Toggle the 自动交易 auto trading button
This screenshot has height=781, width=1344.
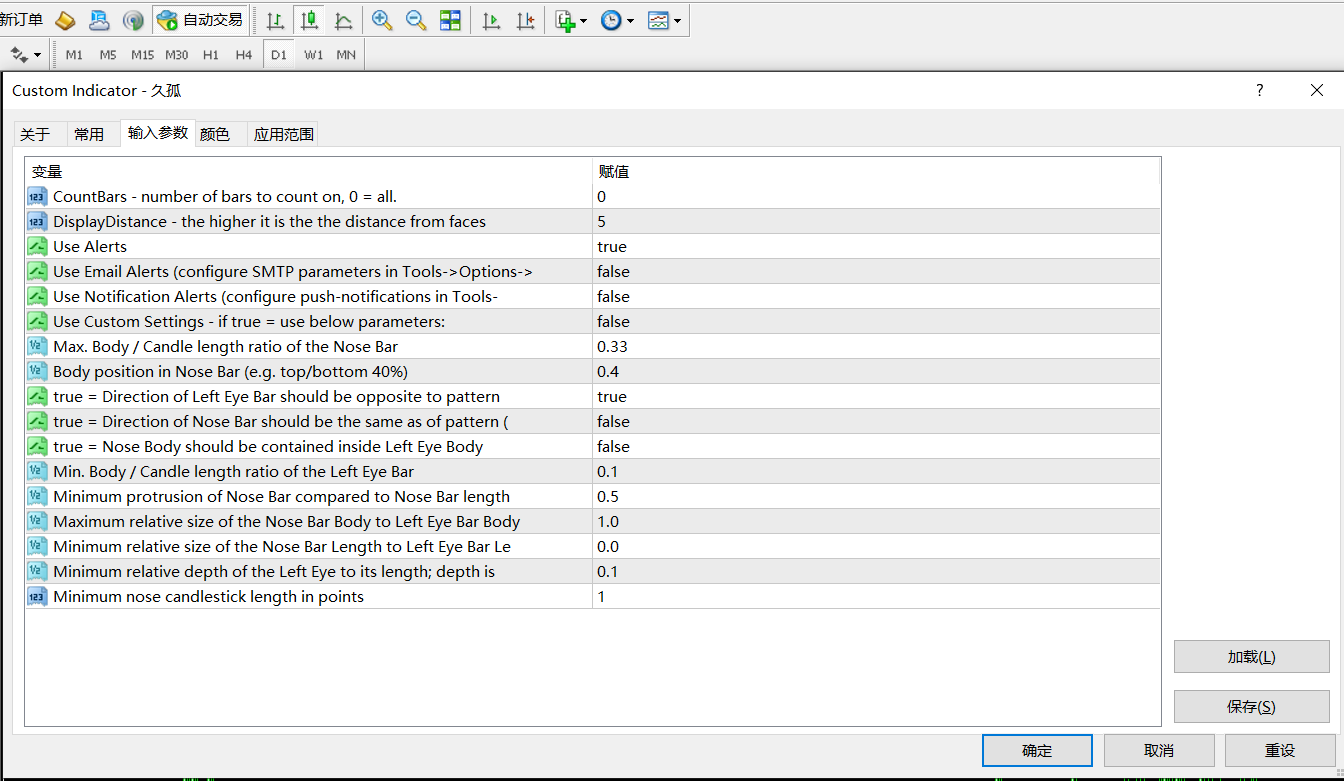pyautogui.click(x=200, y=20)
